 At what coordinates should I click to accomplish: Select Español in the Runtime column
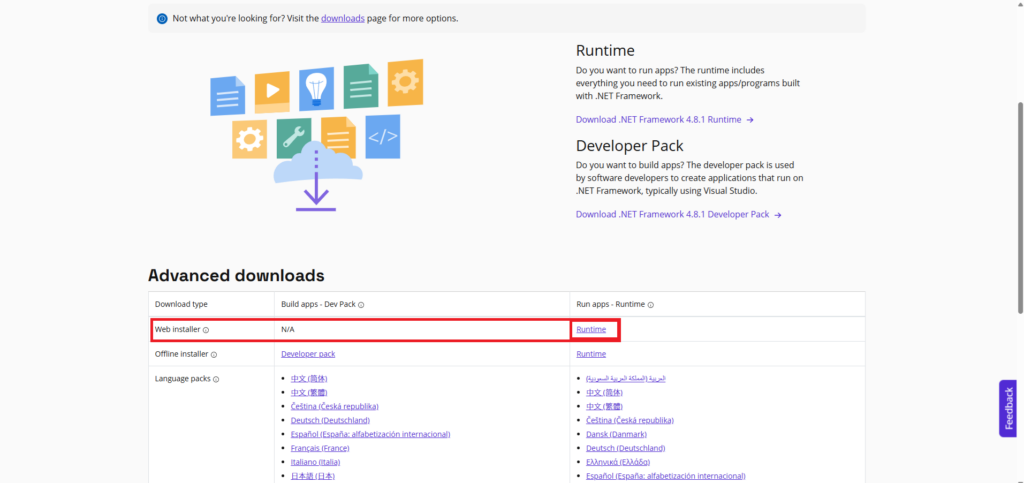665,476
